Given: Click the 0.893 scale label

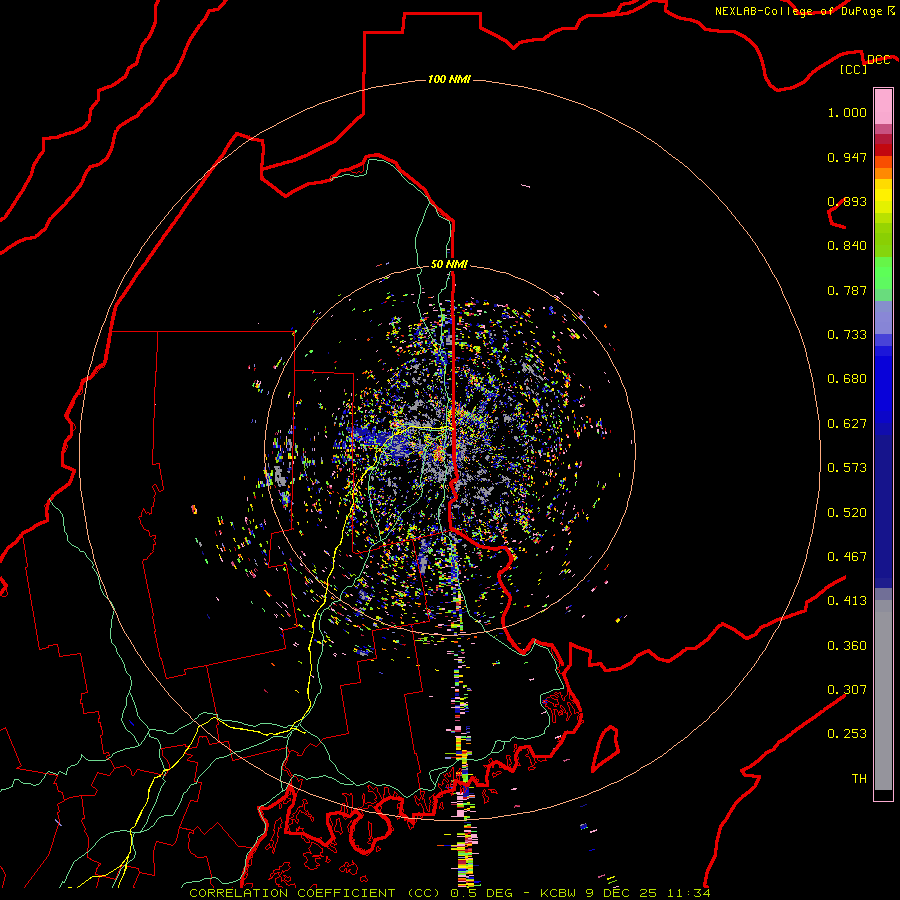Looking at the screenshot, I should pyautogui.click(x=847, y=201).
